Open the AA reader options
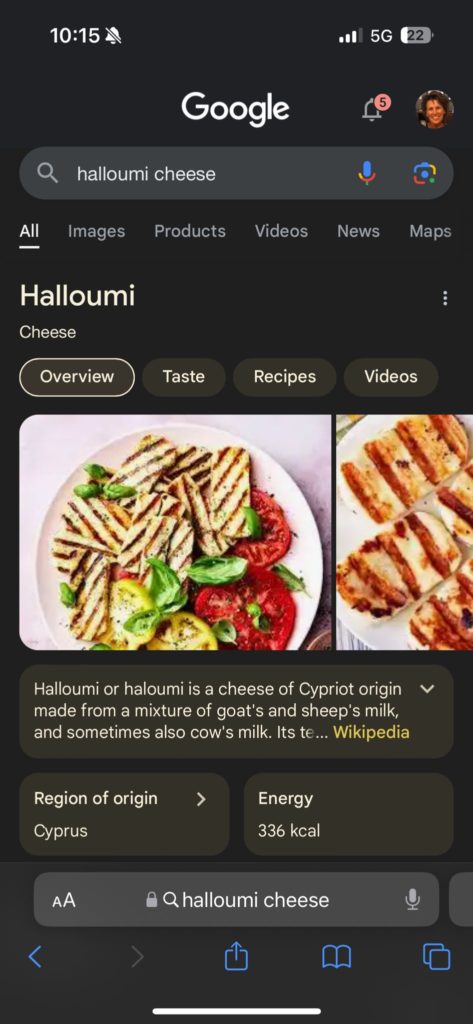Image resolution: width=473 pixels, height=1024 pixels. [x=64, y=901]
